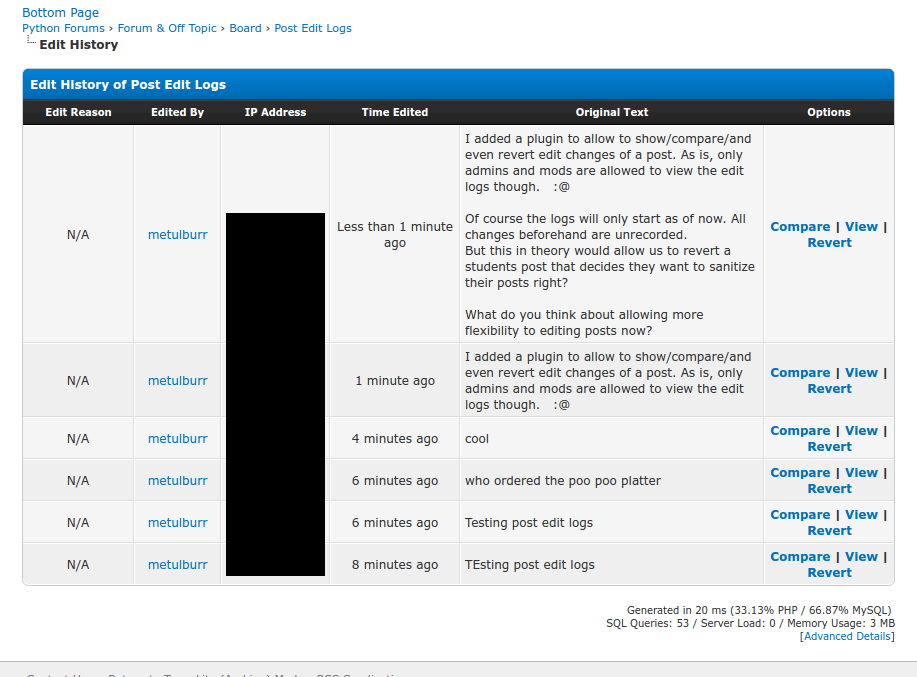
Task: Compare the edit made 1 minute ago
Action: tap(800, 373)
